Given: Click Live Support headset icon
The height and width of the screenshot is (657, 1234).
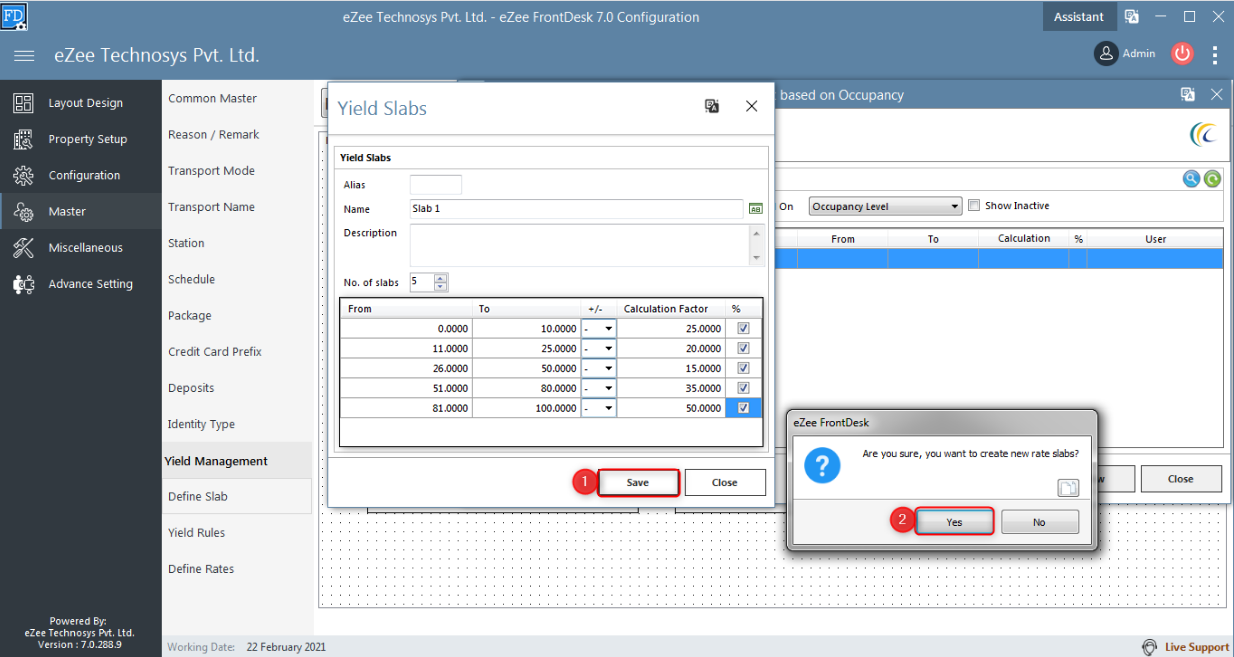Looking at the screenshot, I should (x=1150, y=647).
